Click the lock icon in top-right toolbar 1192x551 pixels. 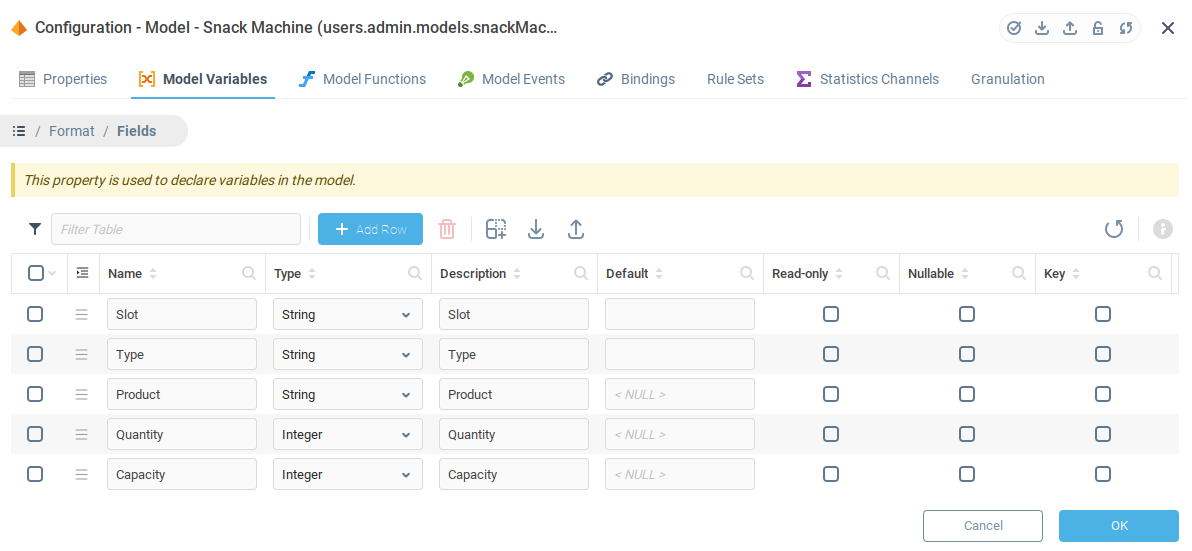point(1098,28)
